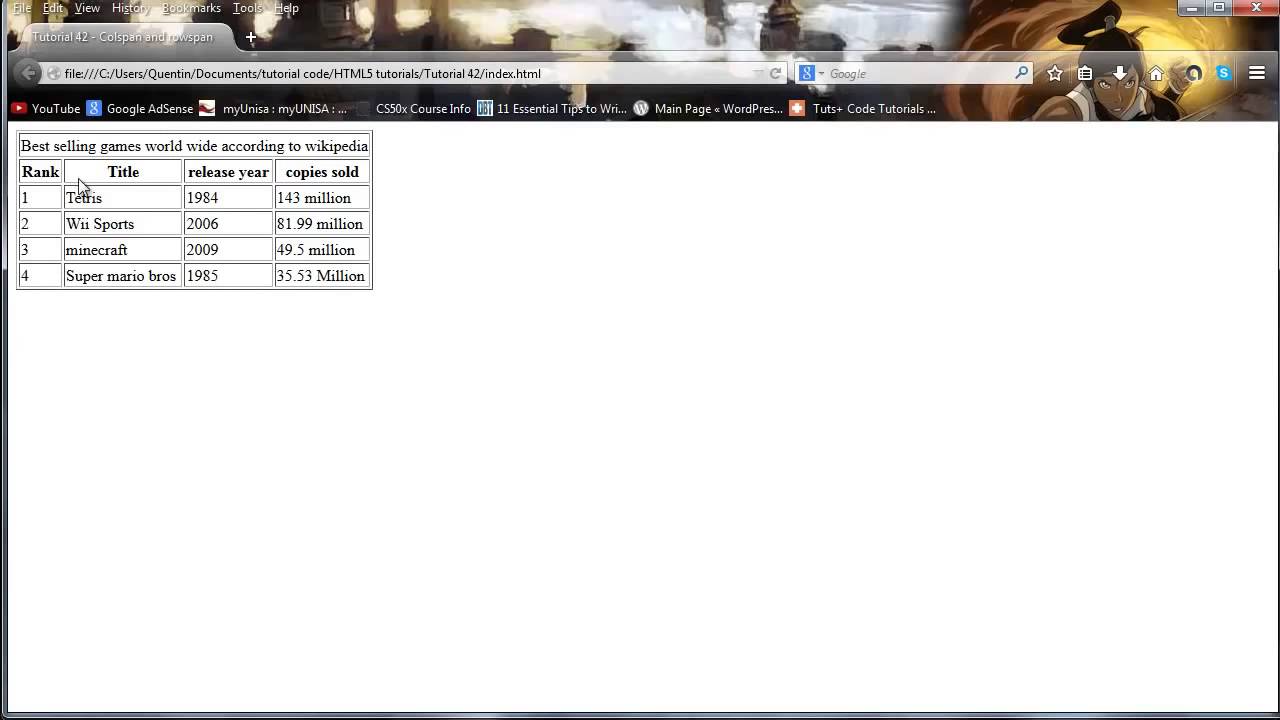Viewport: 1280px width, 720px height.
Task: Open the myUnisa bookmark
Action: [274, 108]
